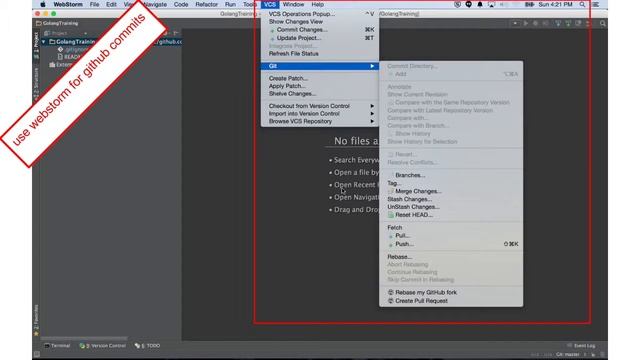Open the vertical Favorites tool window tab

click(x=36, y=320)
